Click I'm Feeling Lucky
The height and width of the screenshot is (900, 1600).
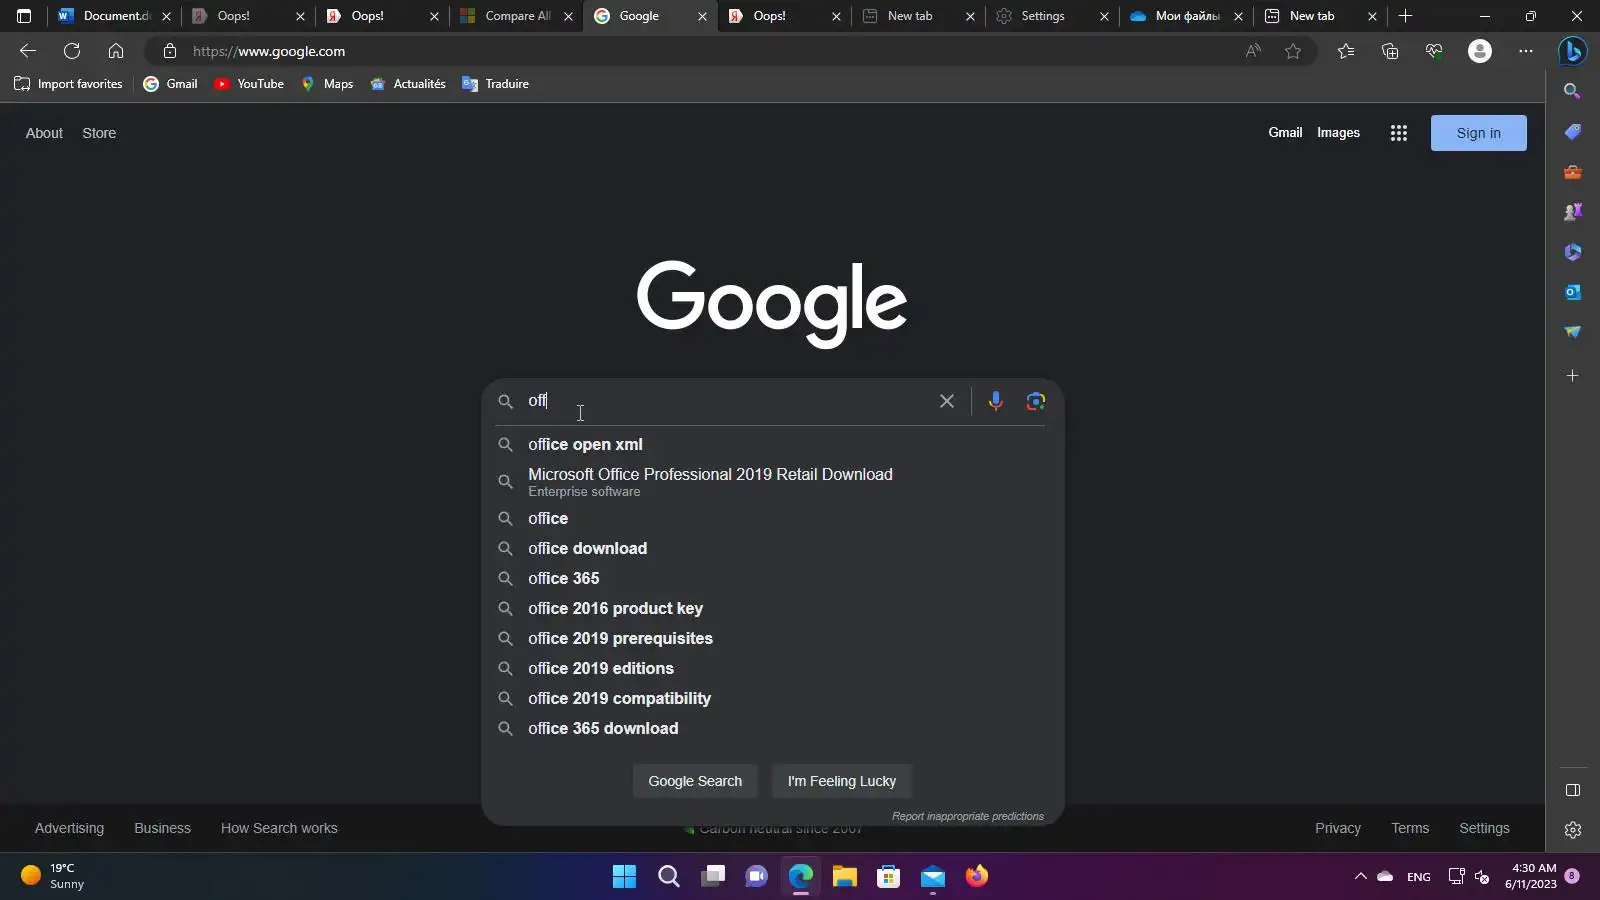842,781
